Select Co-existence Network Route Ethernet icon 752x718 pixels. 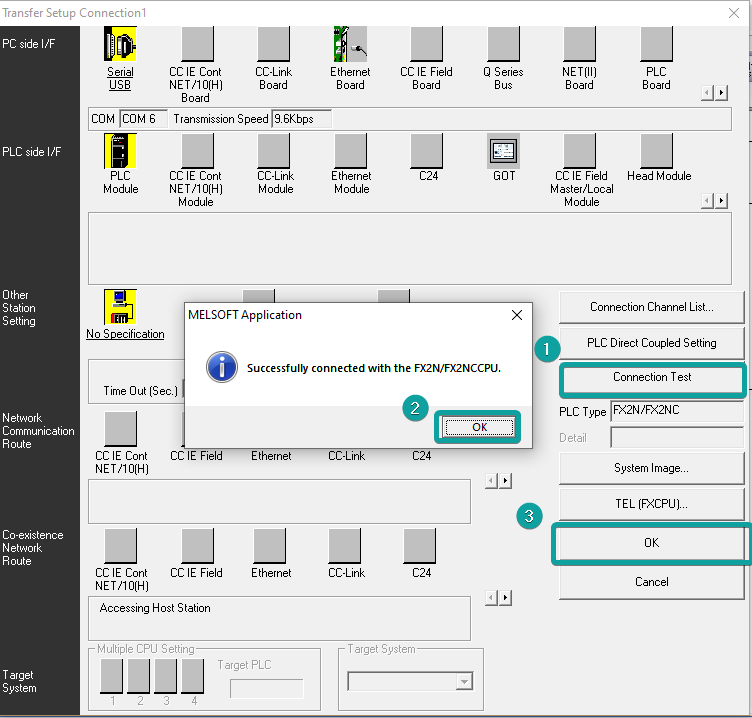coord(270,546)
